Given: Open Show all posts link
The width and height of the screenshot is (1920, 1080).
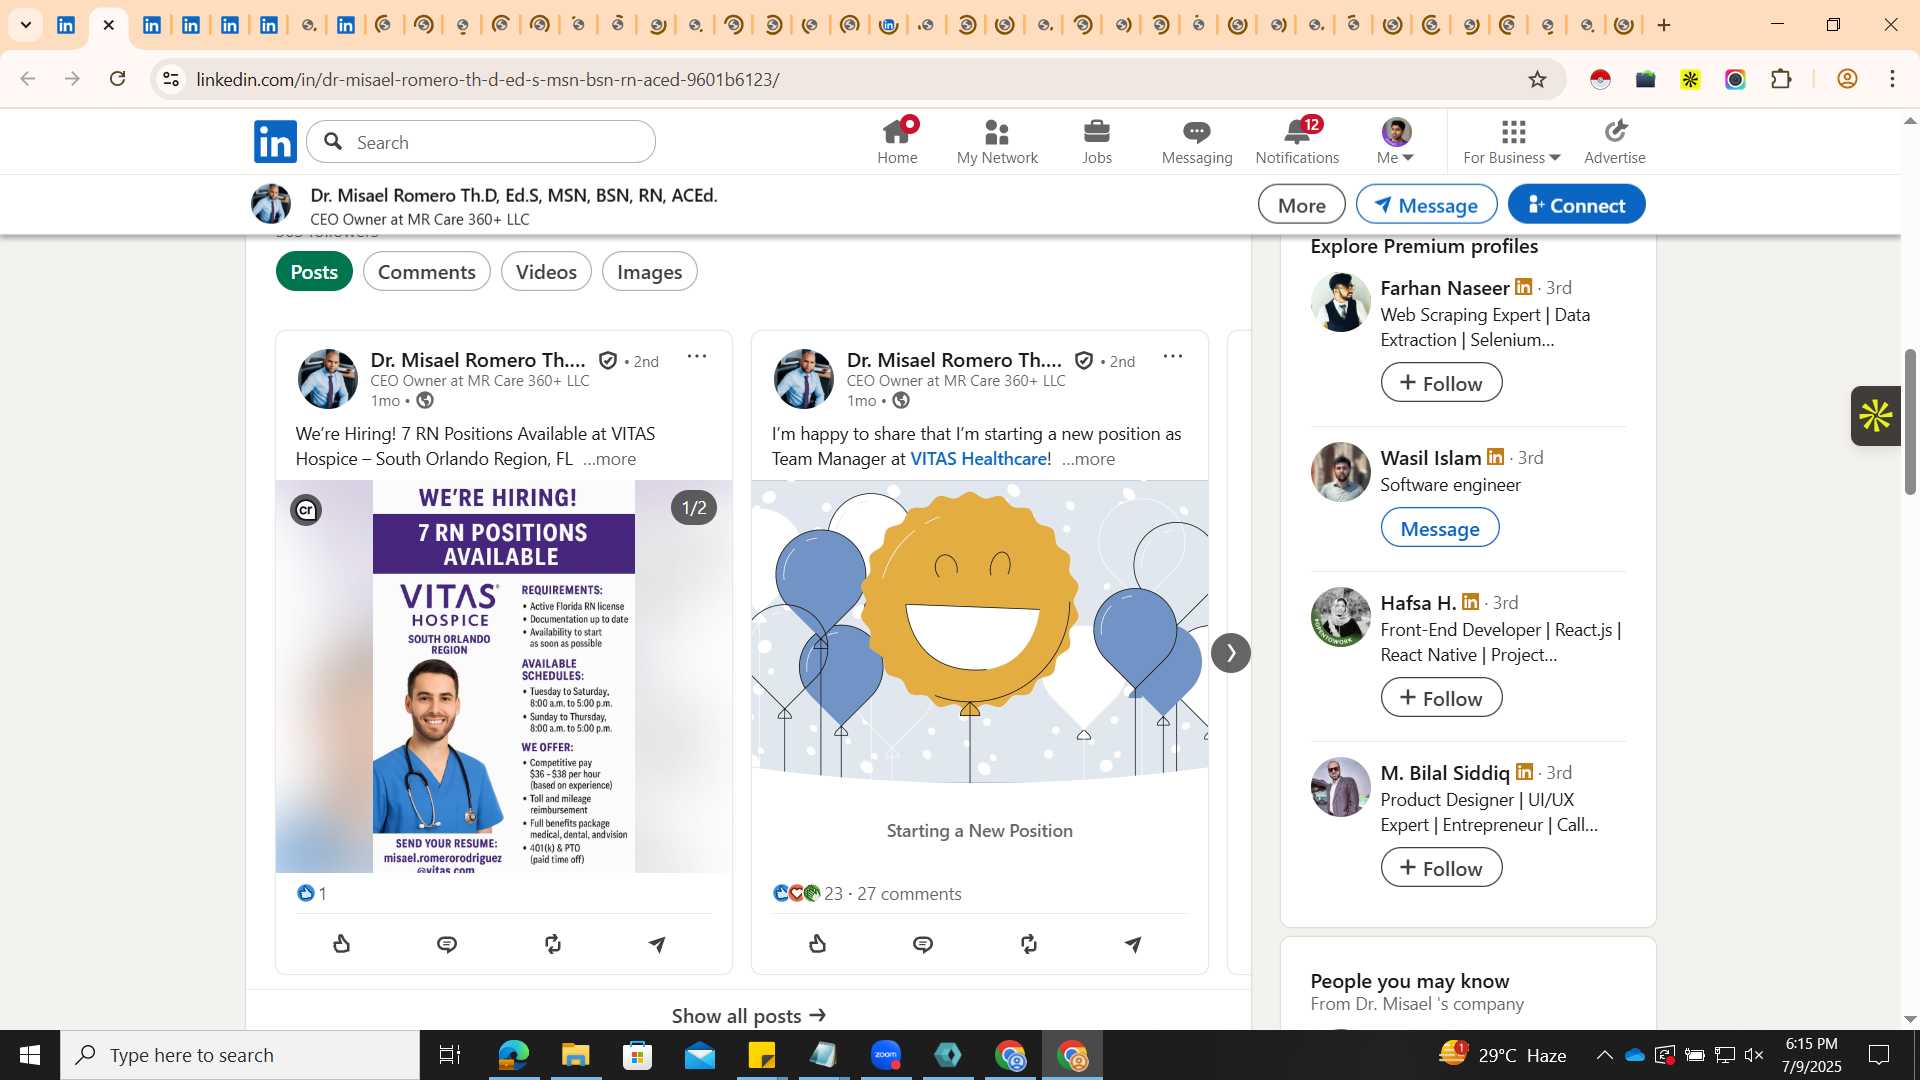Looking at the screenshot, I should click(749, 1016).
